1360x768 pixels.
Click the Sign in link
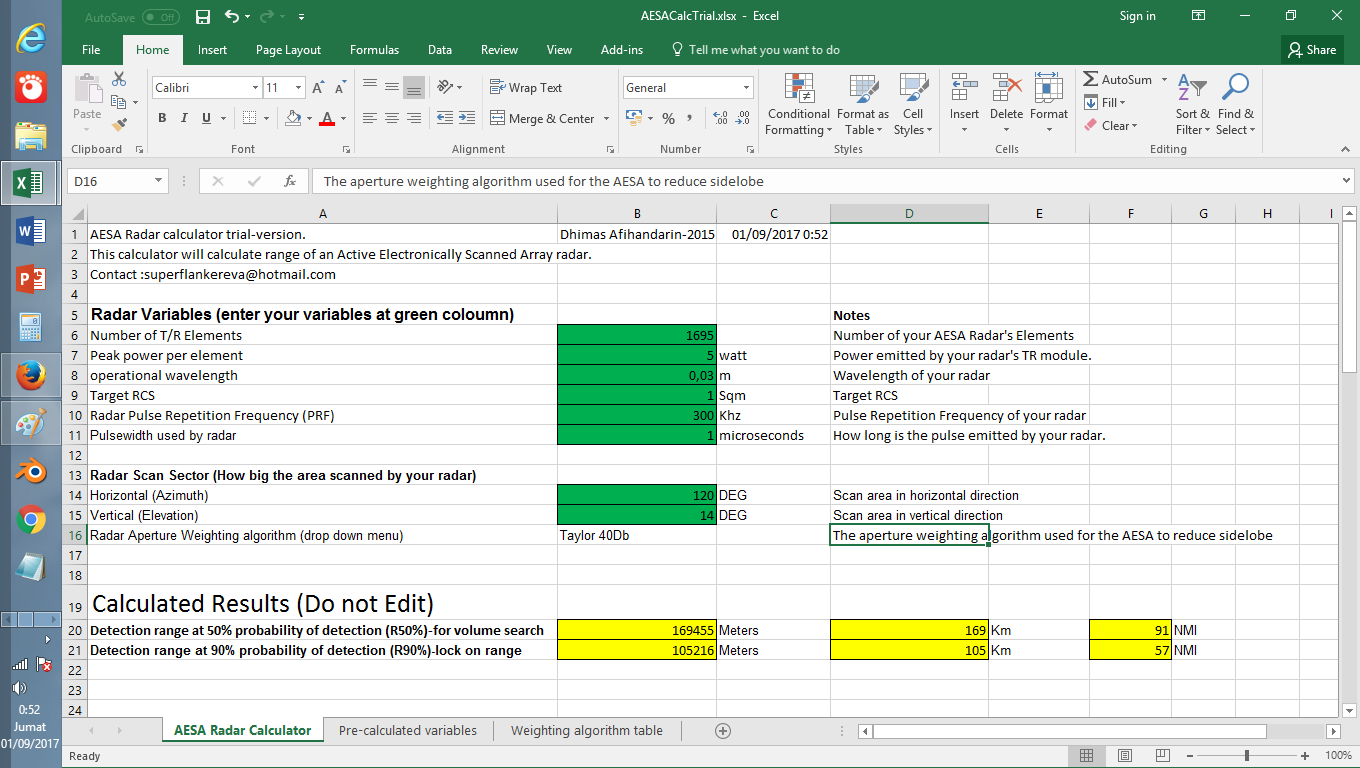1138,16
